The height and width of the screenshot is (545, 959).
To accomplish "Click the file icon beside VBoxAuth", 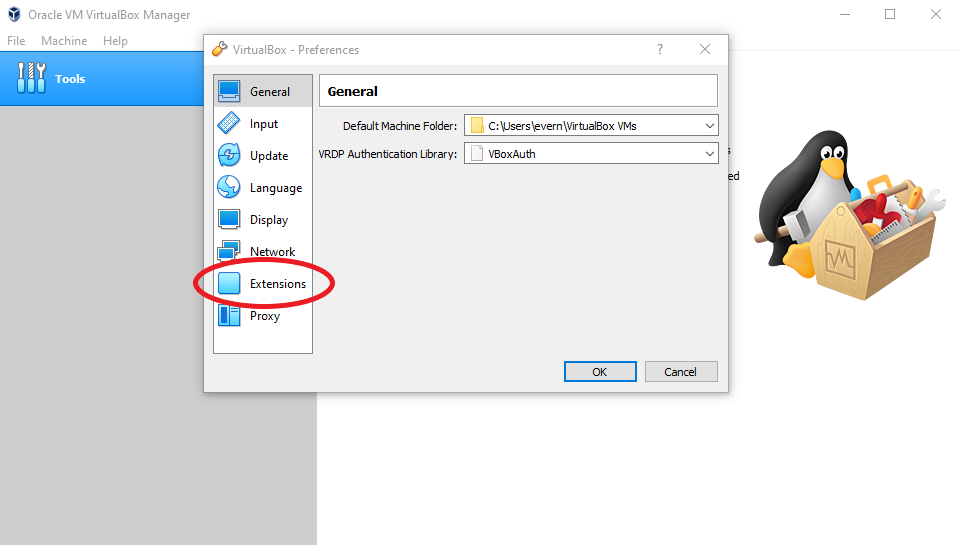I will pyautogui.click(x=477, y=154).
